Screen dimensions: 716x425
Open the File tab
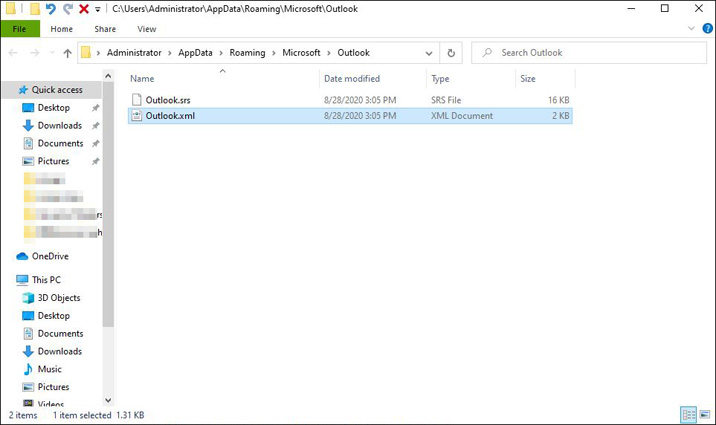tap(20, 29)
